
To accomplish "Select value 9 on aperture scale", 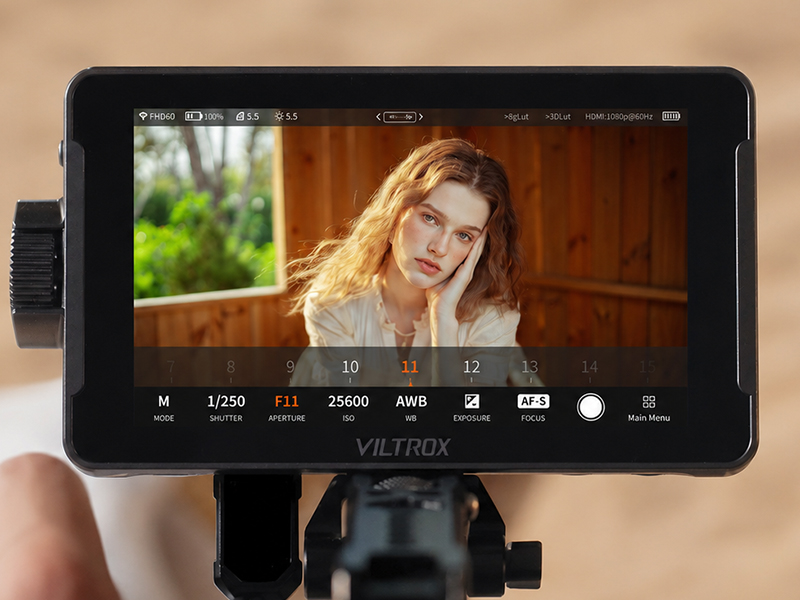I will (x=290, y=367).
